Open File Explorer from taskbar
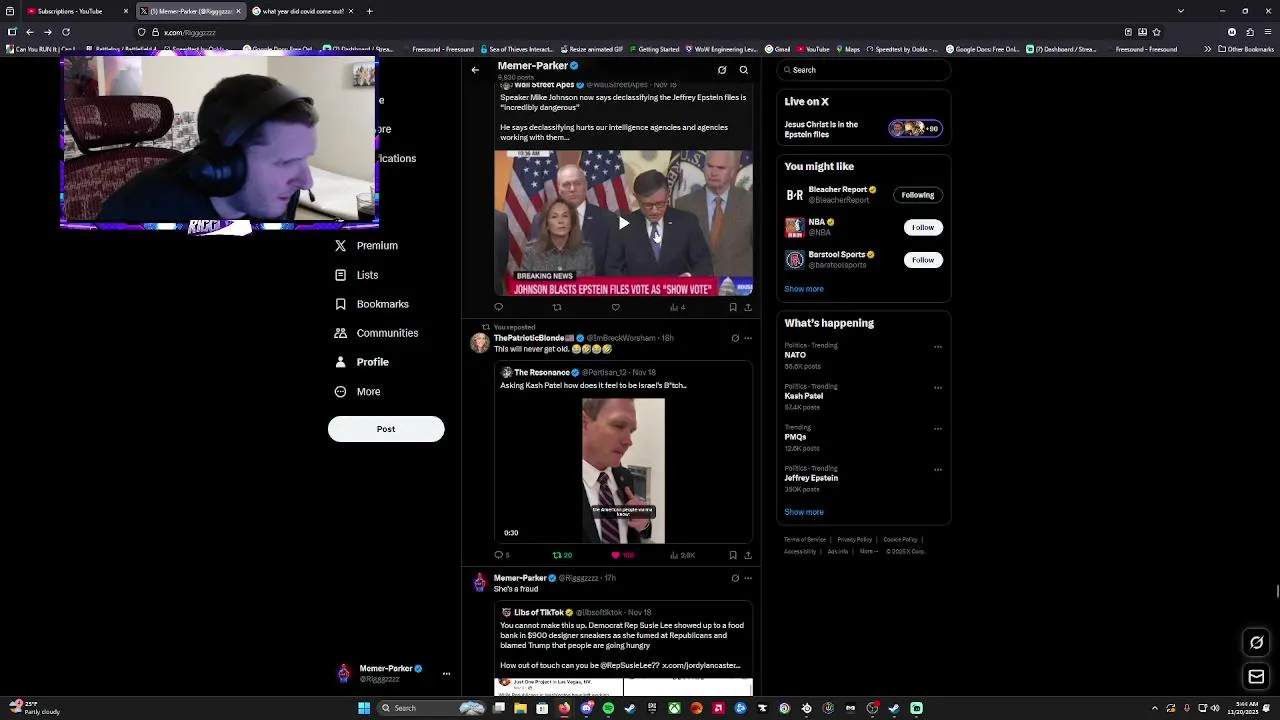1280x720 pixels. click(520, 708)
